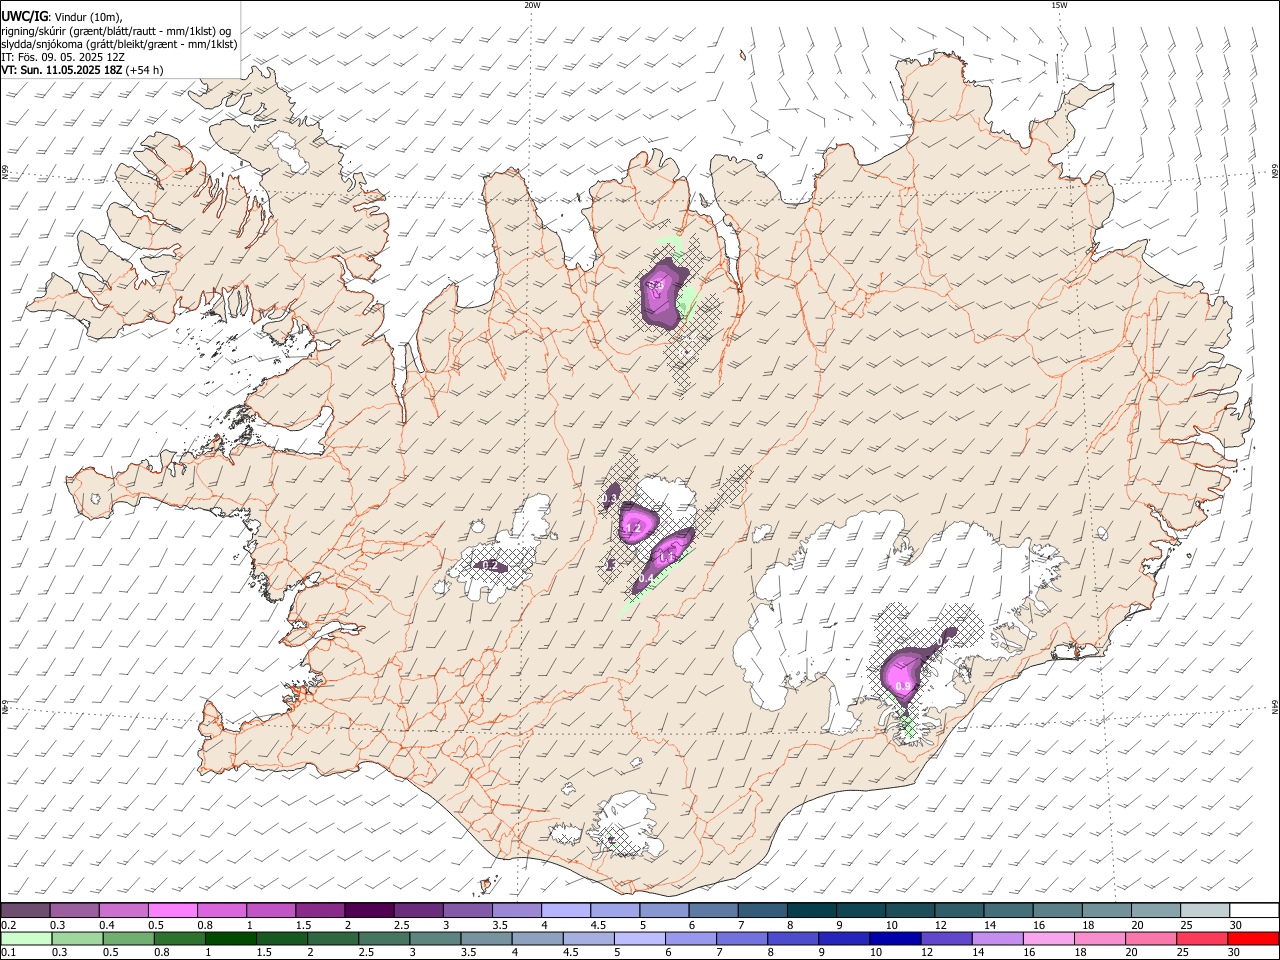Click the 'VT: Sun. 11.05.2025 18Z' line

coord(62,70)
